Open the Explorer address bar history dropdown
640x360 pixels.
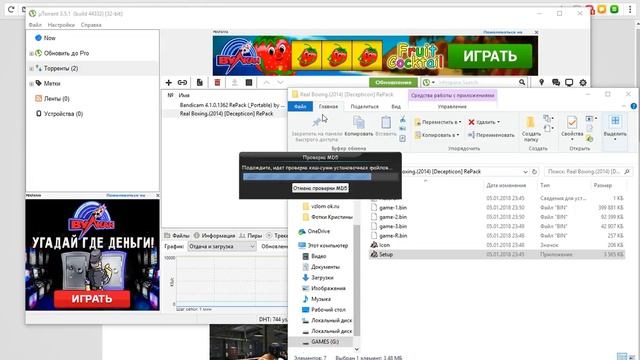[x=525, y=172]
